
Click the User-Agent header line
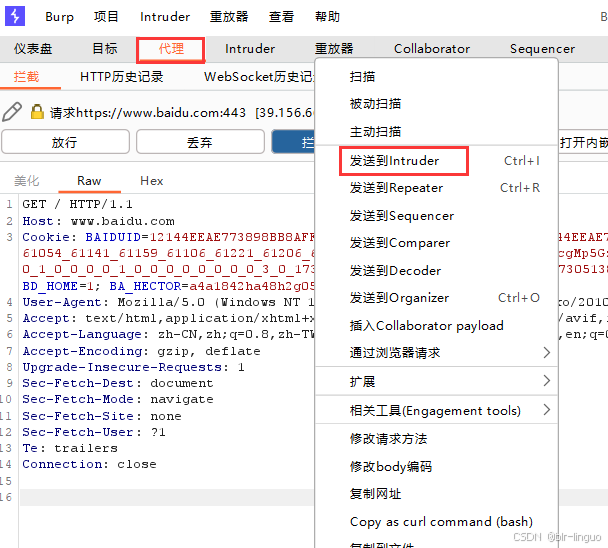tap(168, 302)
